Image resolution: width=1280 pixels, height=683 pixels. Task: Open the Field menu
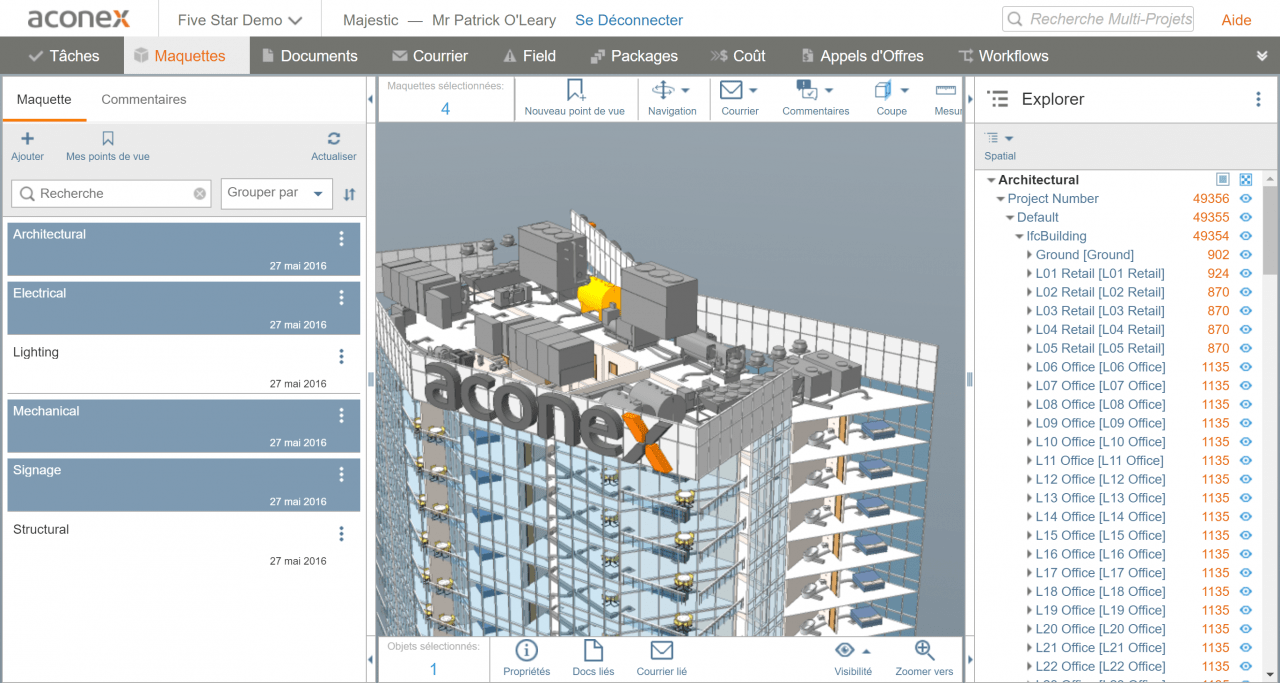coord(529,56)
